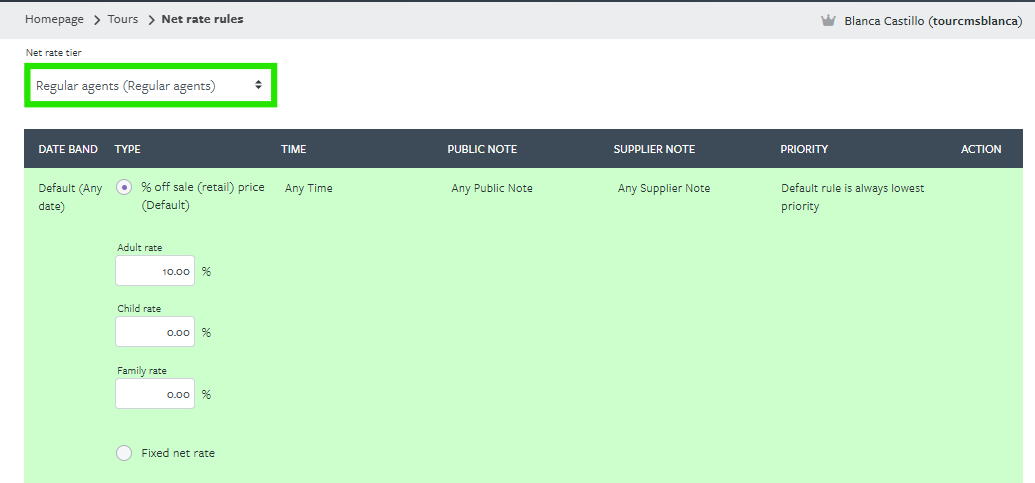The image size is (1035, 483).
Task: Click the 'Net rate tier' label
Action: pos(53,51)
